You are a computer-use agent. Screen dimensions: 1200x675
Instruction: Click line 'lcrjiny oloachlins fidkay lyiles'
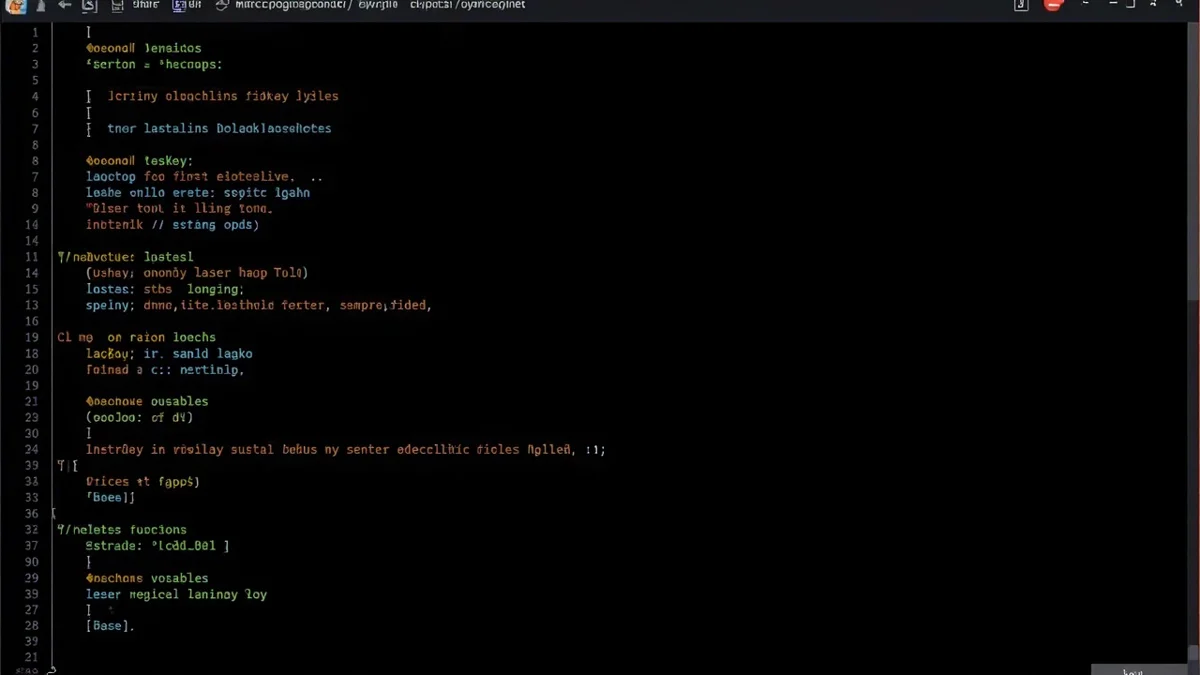(x=222, y=97)
